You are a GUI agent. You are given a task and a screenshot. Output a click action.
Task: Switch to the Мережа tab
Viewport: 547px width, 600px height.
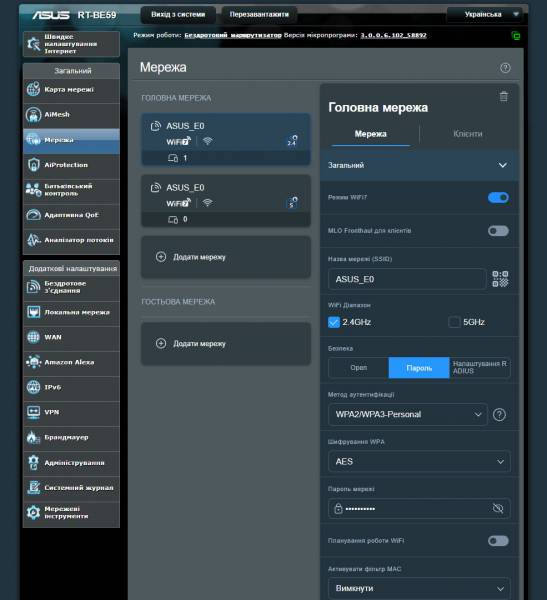[371, 134]
